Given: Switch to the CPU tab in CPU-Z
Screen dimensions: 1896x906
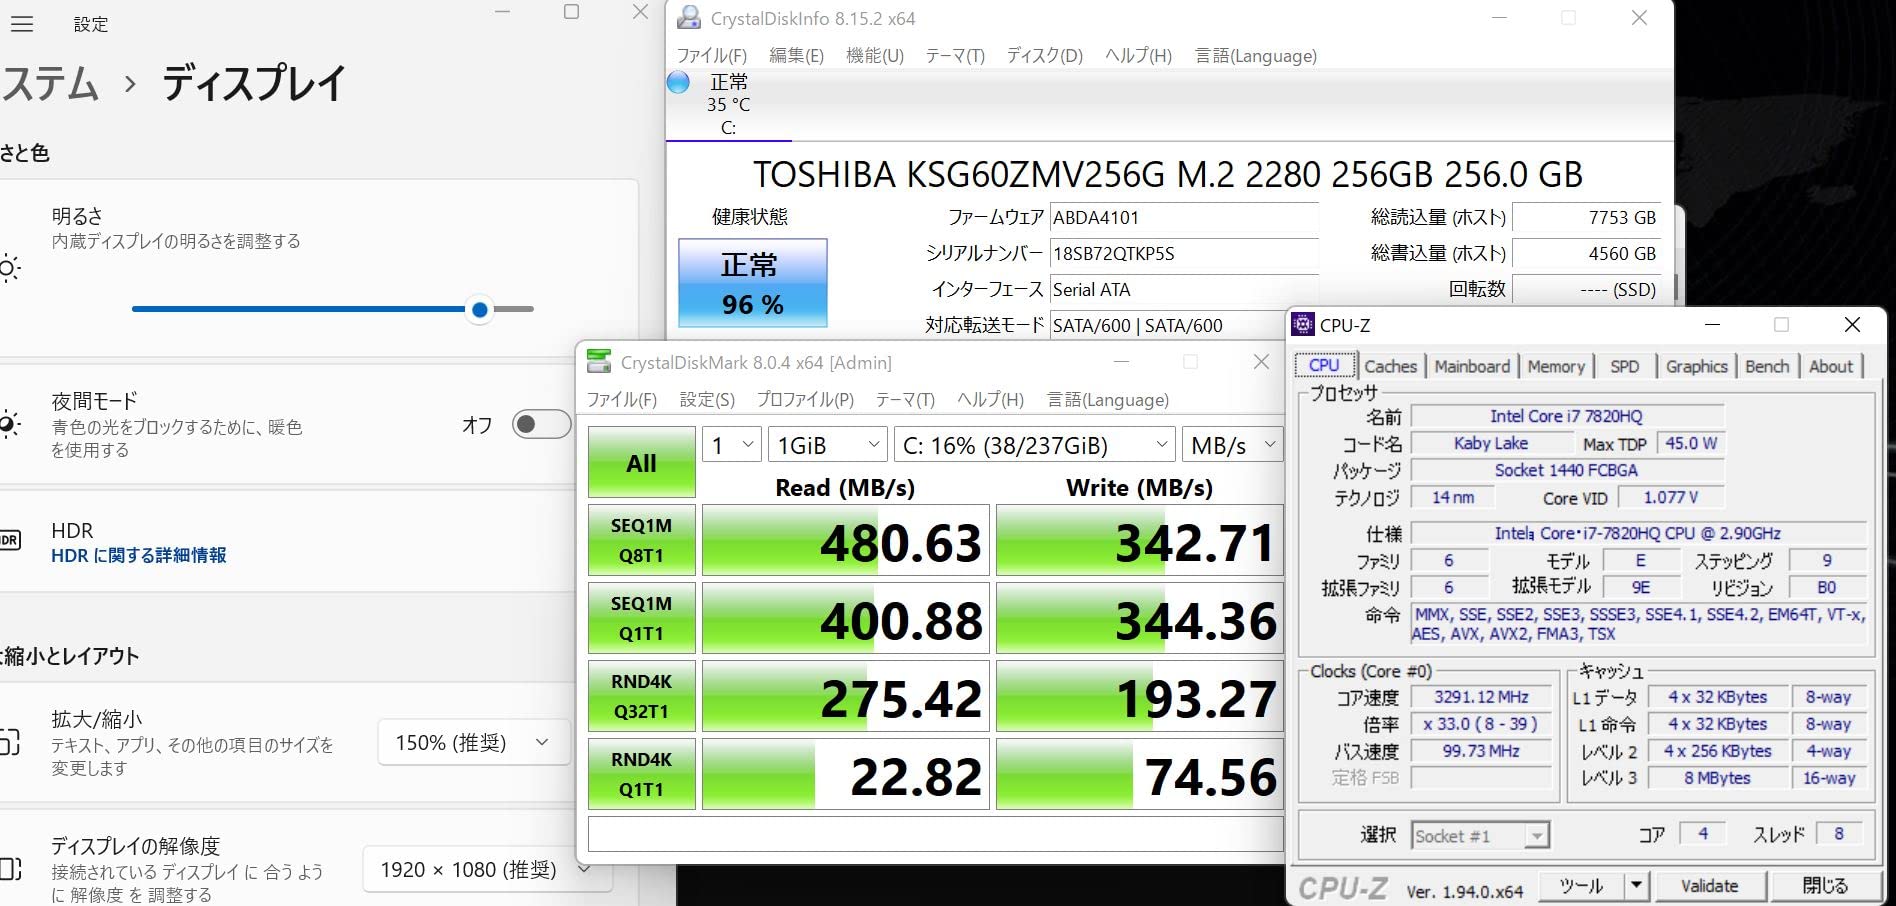Looking at the screenshot, I should (x=1324, y=365).
